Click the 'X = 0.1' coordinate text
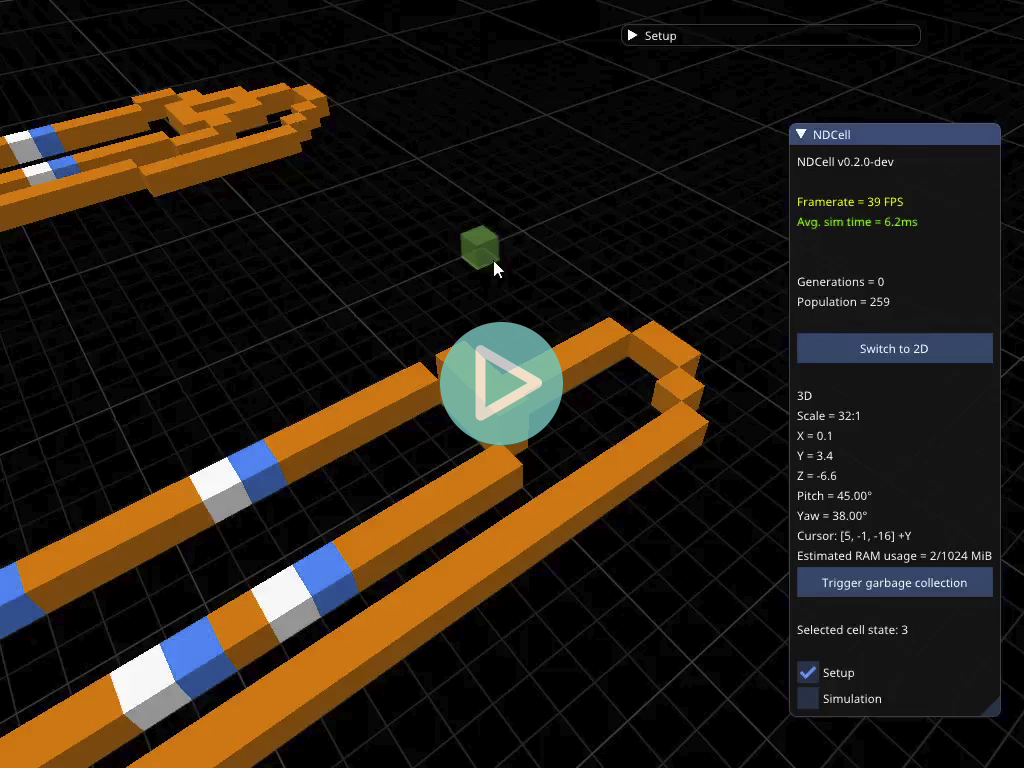 814,436
